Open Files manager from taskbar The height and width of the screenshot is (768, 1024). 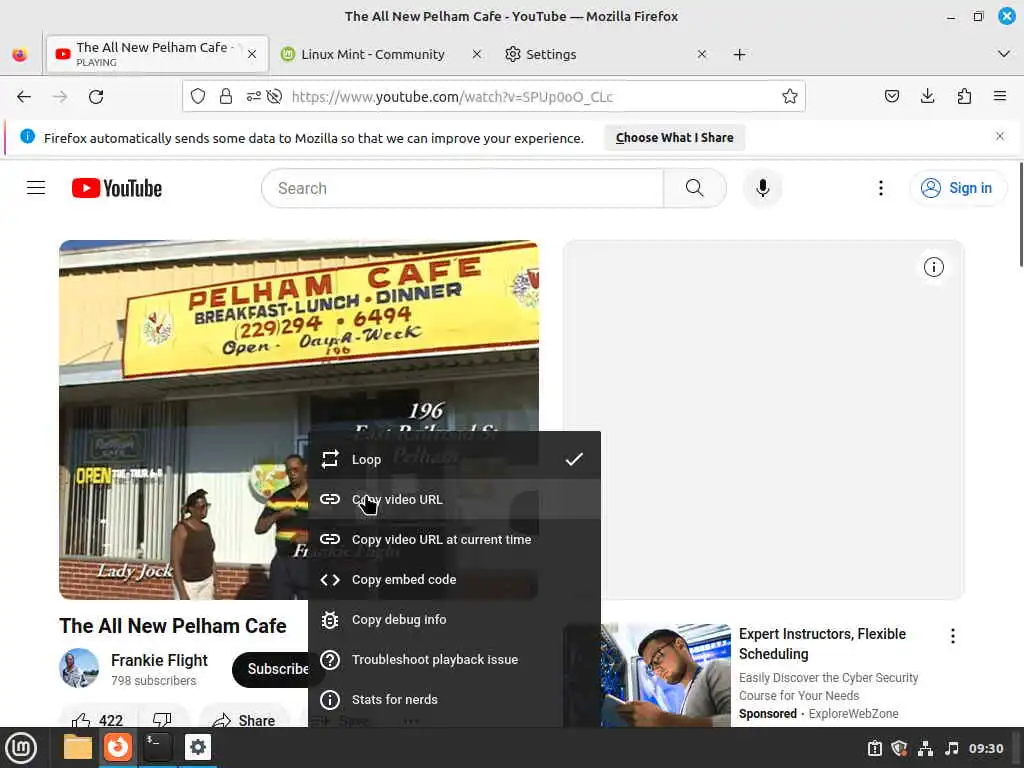(78, 747)
